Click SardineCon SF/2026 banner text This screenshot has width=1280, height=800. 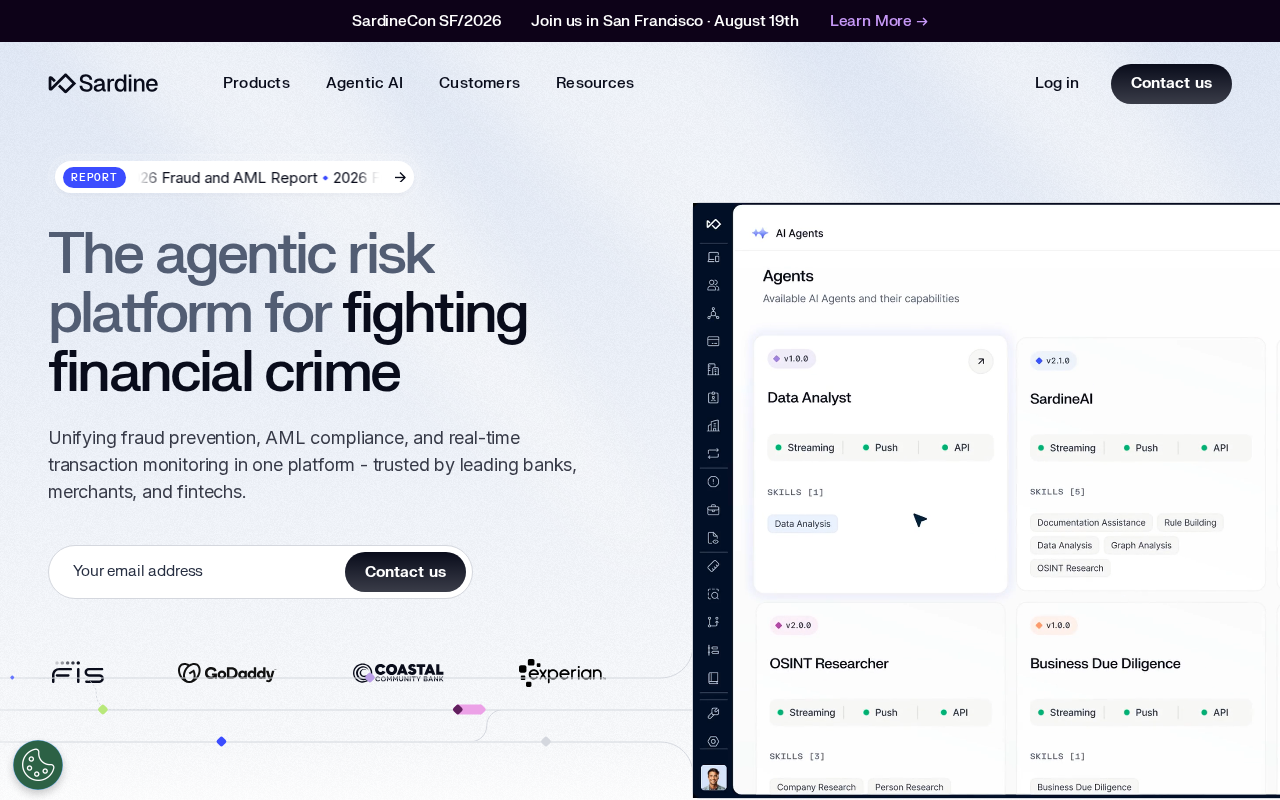pyautogui.click(x=426, y=21)
